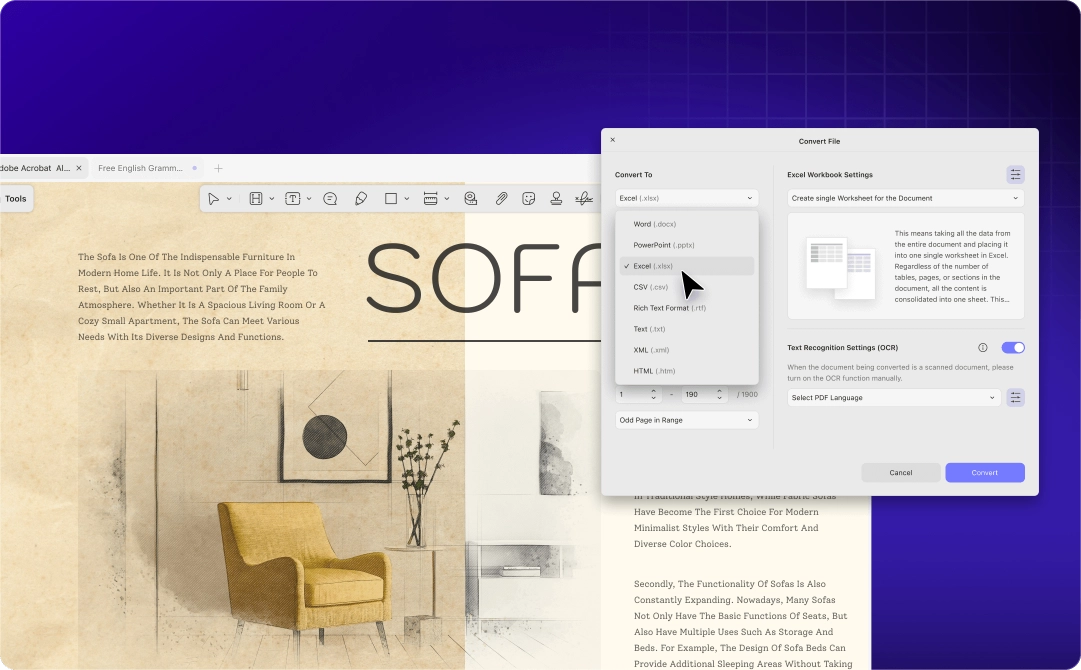
Task: Expand the measure tool options arrow
Action: [447, 199]
